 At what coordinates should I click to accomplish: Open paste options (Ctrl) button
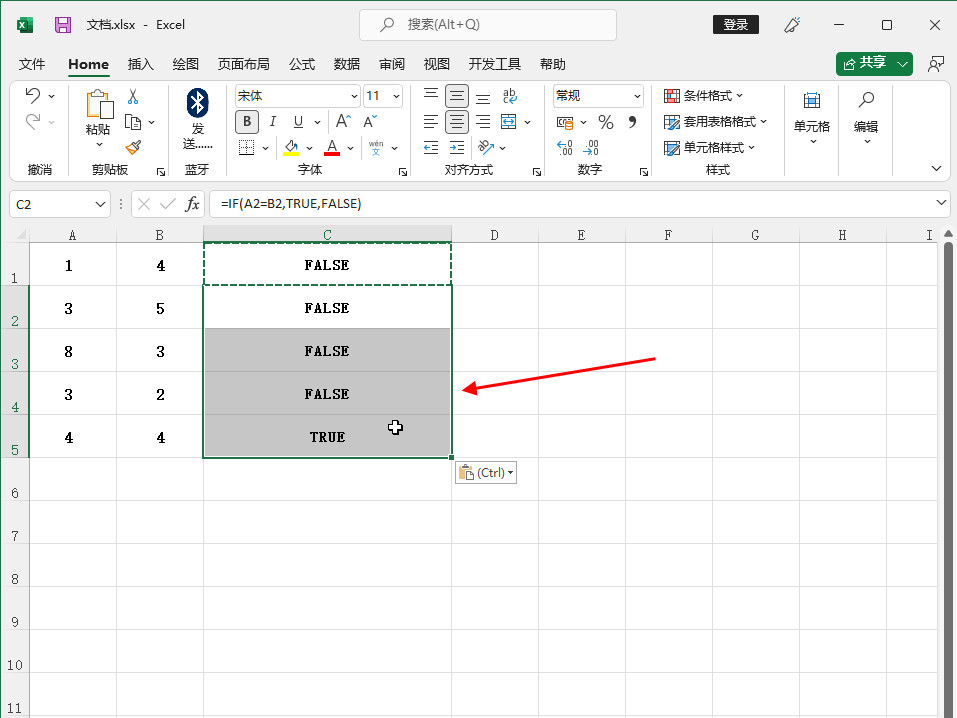(x=486, y=473)
